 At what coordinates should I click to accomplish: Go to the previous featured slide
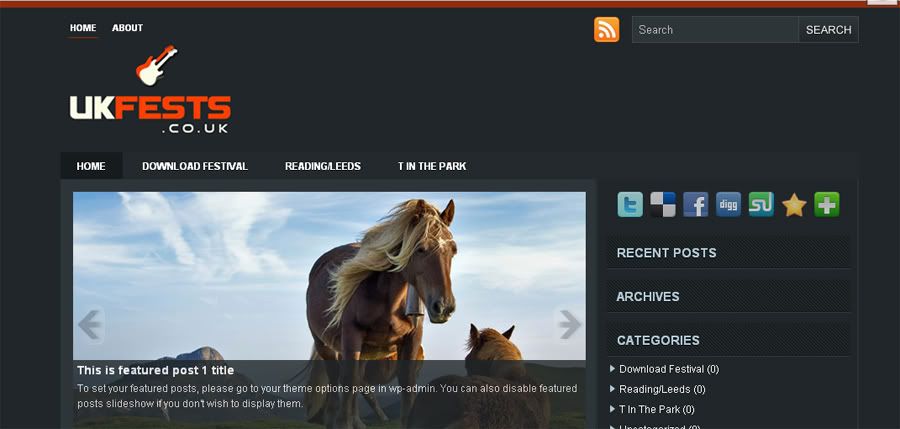[x=90, y=325]
